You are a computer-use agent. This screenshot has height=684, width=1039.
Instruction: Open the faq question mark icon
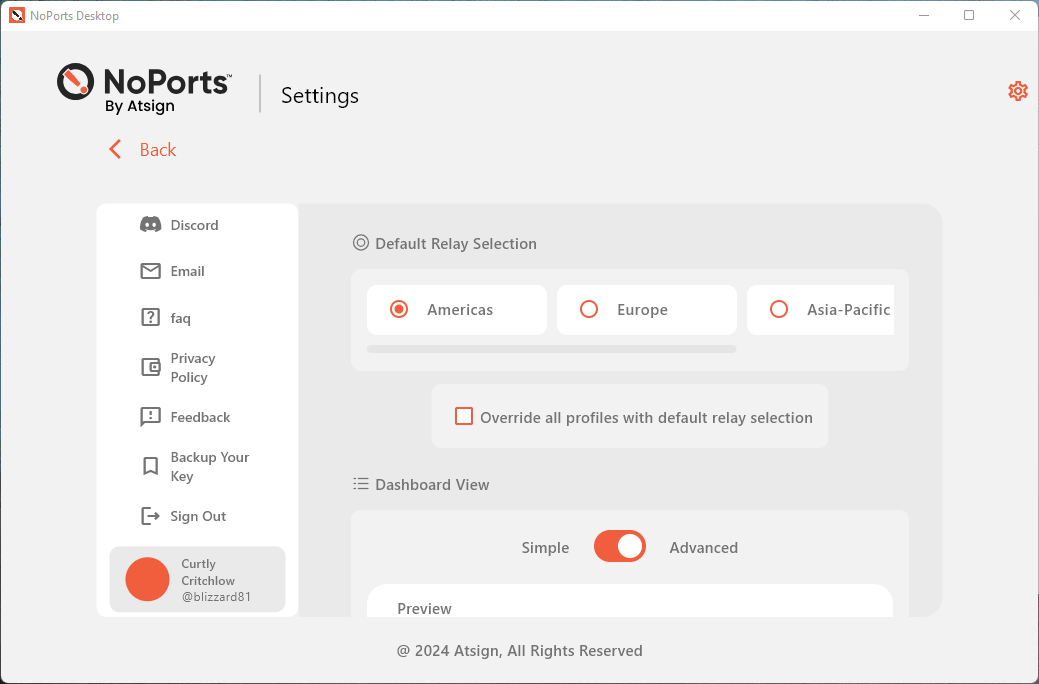[151, 318]
